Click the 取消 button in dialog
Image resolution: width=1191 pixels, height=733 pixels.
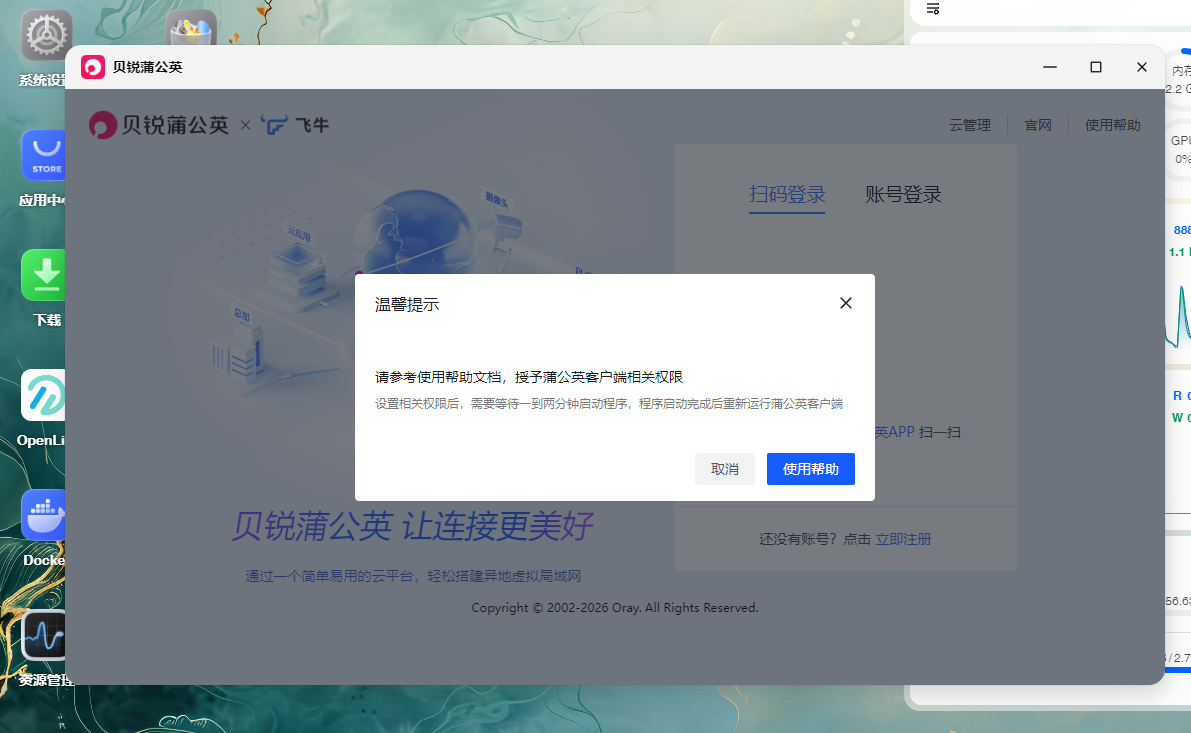click(x=725, y=469)
